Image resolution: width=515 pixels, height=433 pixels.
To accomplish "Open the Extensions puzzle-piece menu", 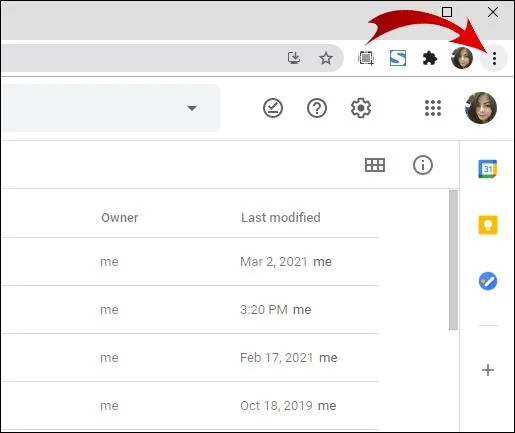I will click(x=430, y=58).
